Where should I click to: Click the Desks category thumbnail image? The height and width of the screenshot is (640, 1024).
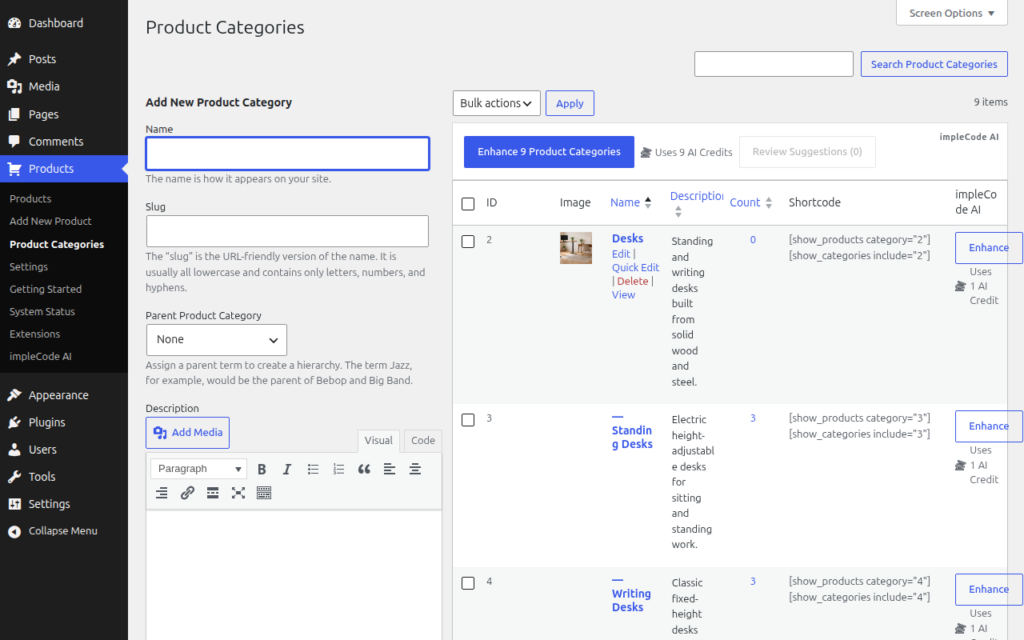pyautogui.click(x=575, y=248)
